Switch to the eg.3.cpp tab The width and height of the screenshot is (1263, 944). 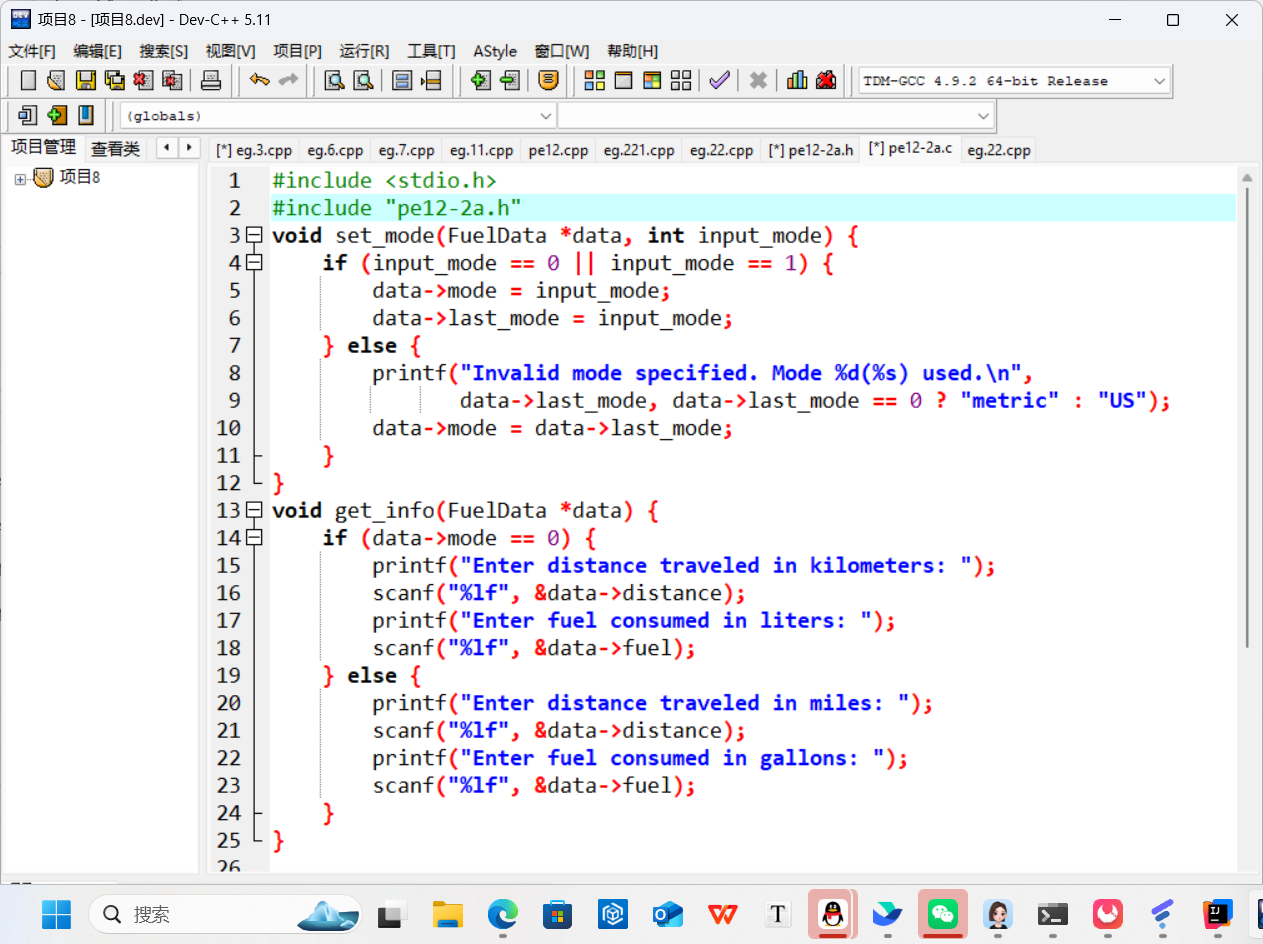point(254,150)
